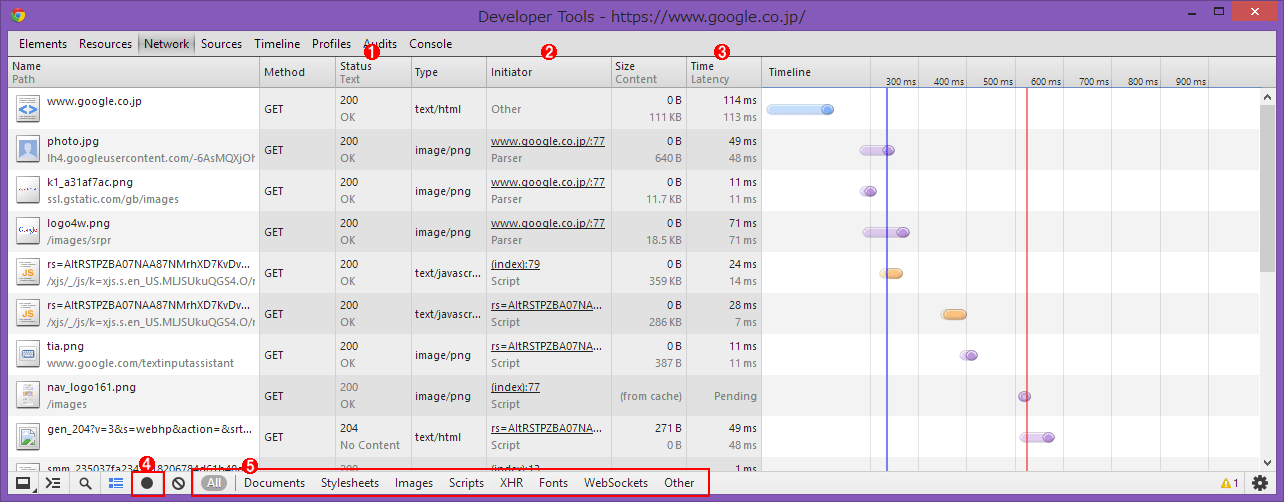Filter requests by Fonts
The width and height of the screenshot is (1284, 502).
[553, 483]
